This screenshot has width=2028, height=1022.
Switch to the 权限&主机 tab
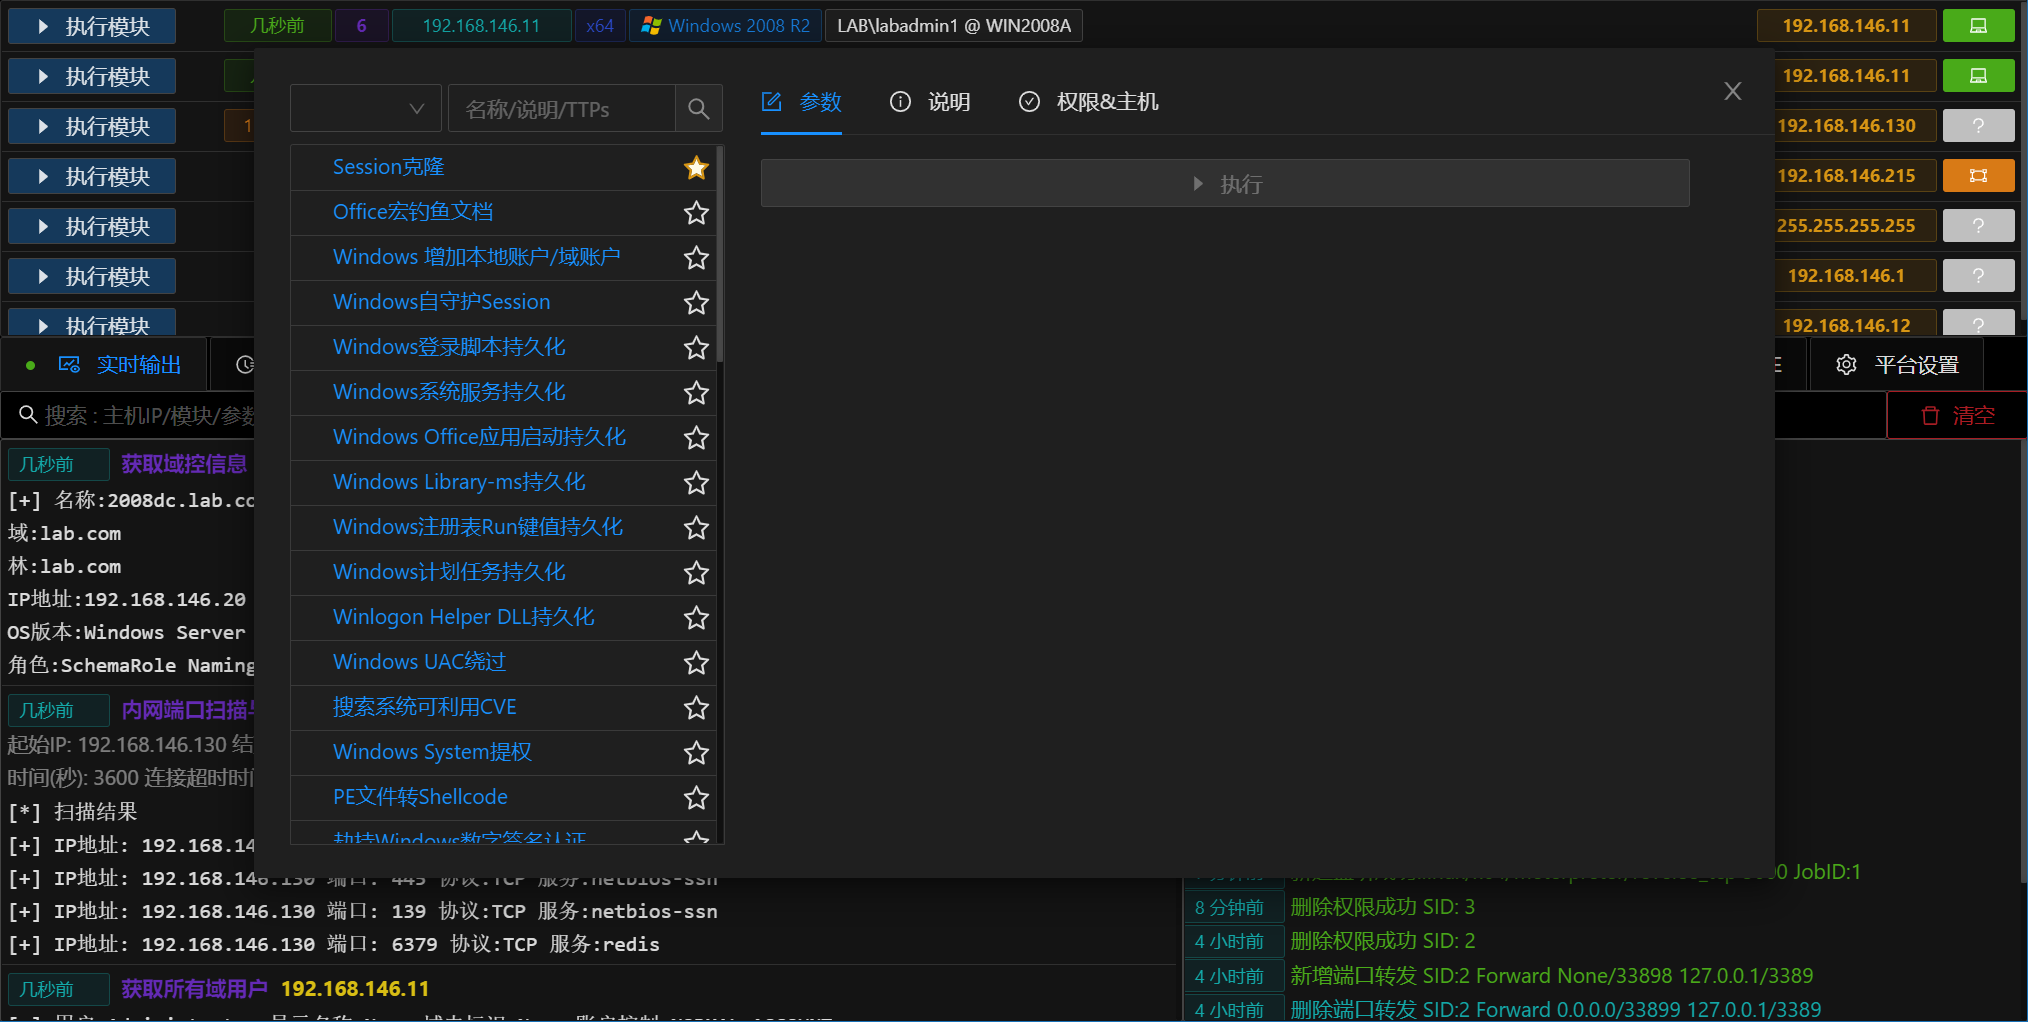coord(1088,102)
